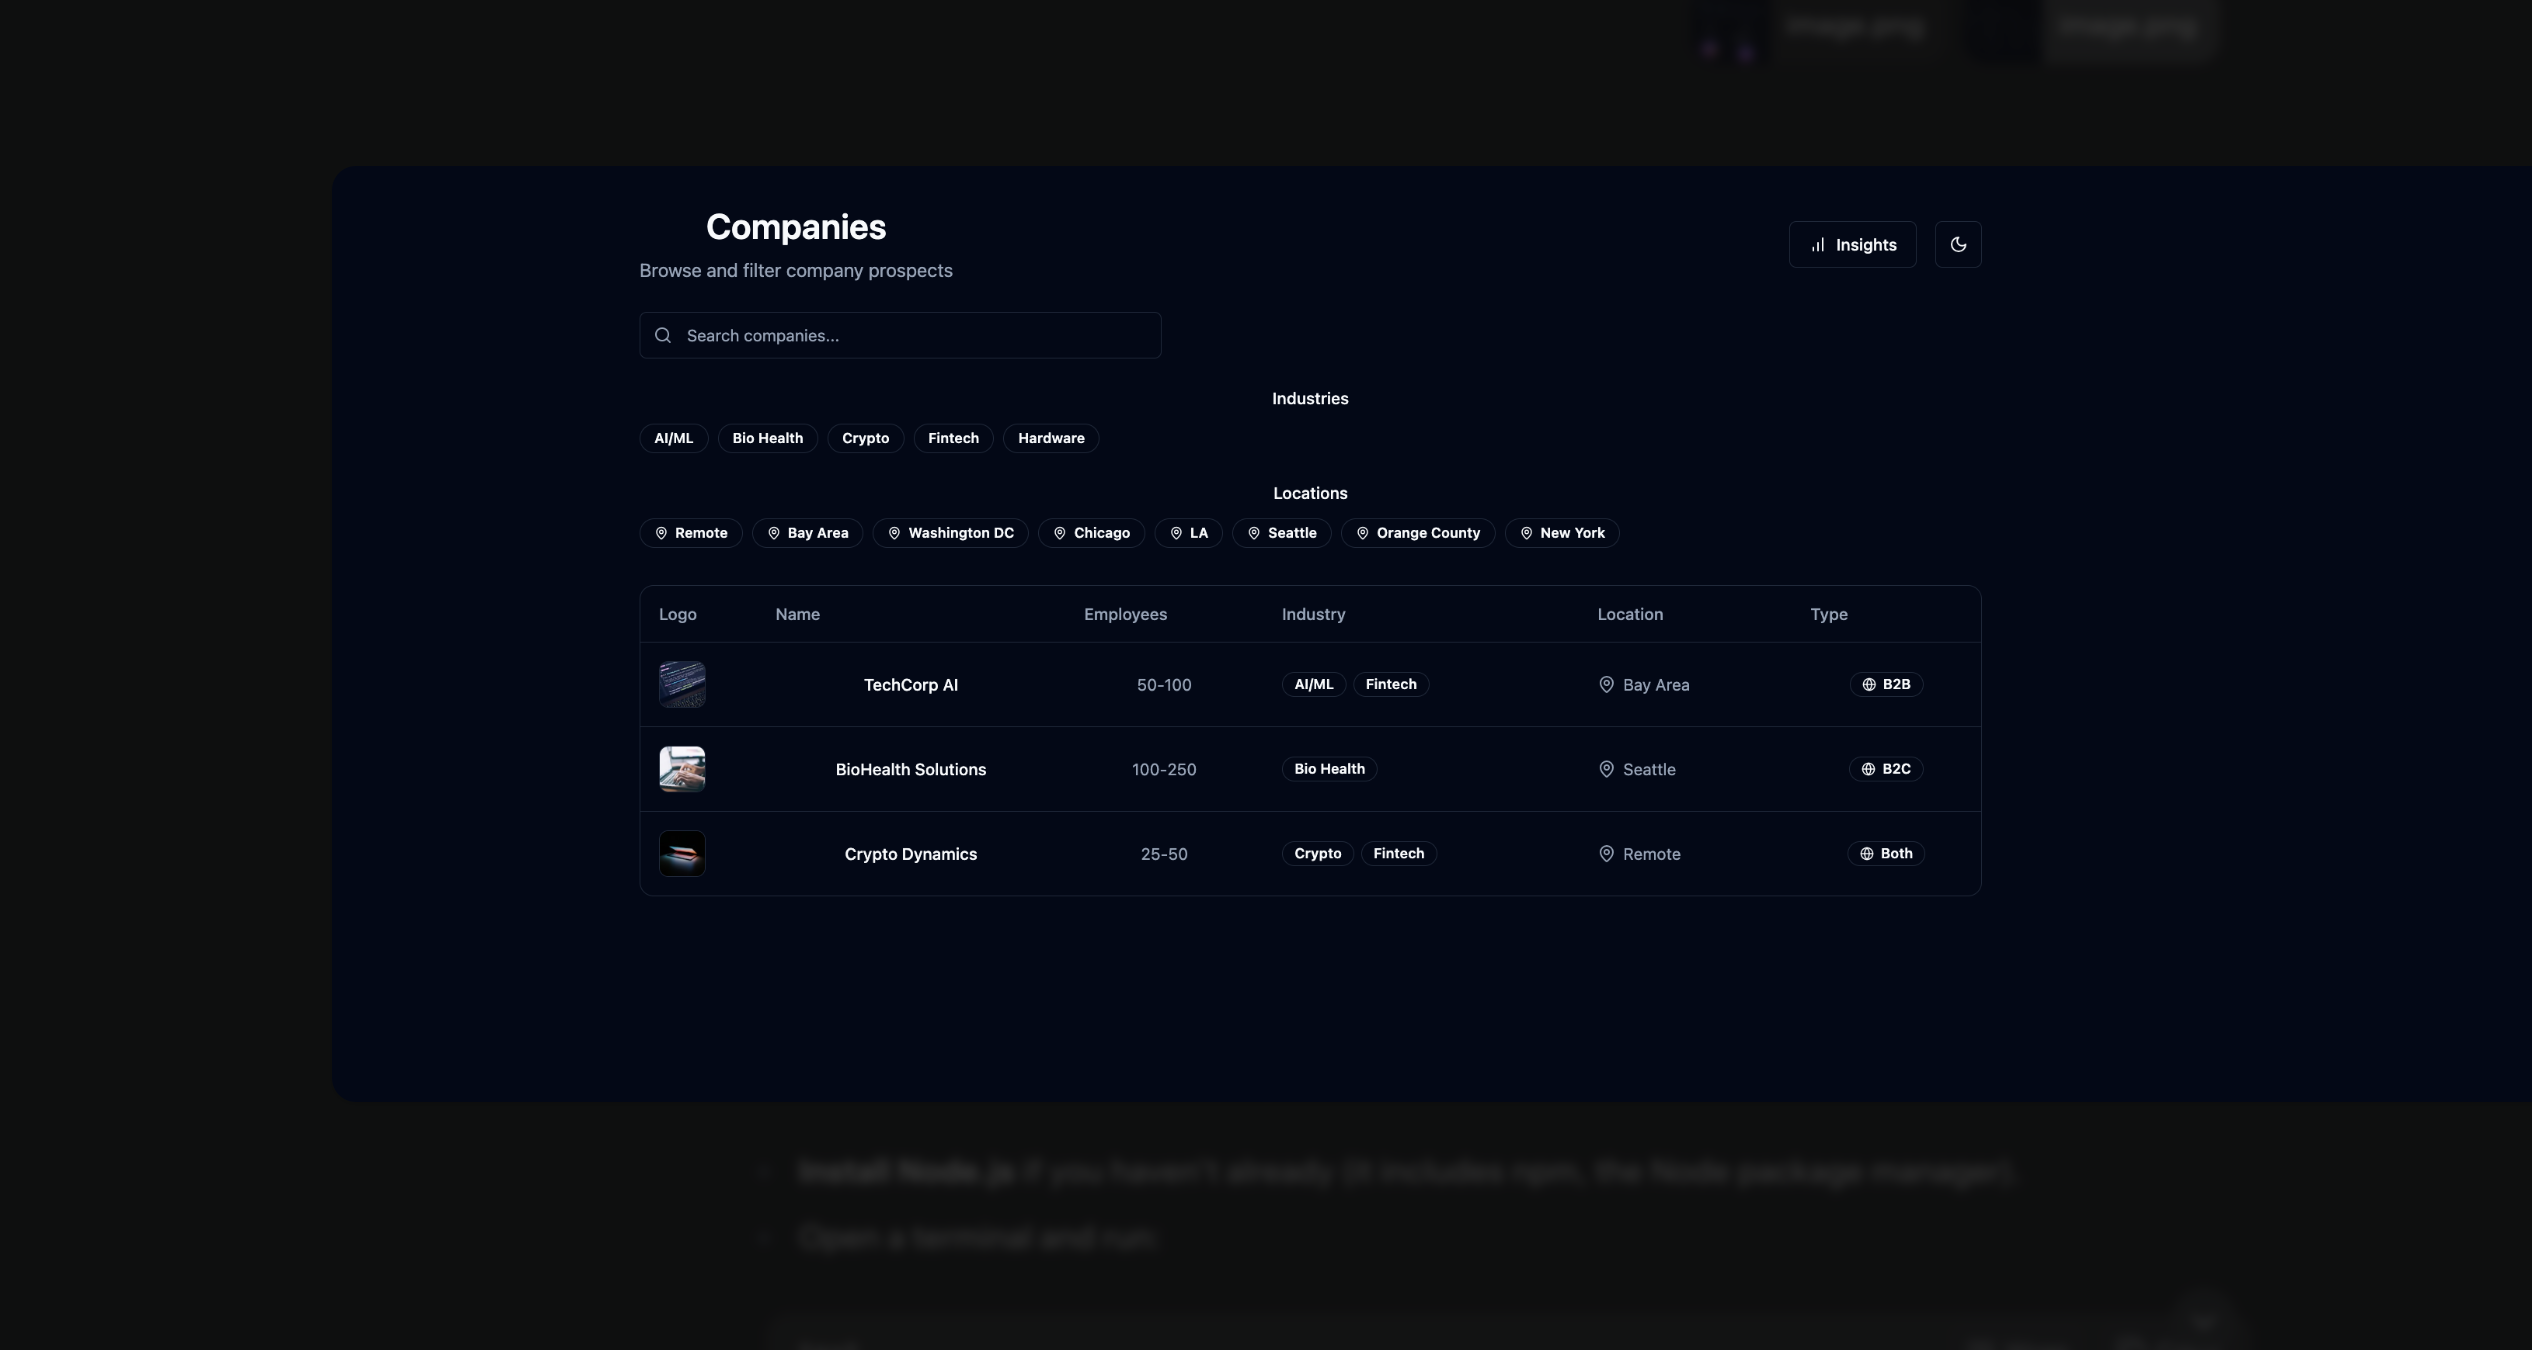Open the BioHealth Solutions company row
This screenshot has width=2532, height=1350.
click(910, 769)
